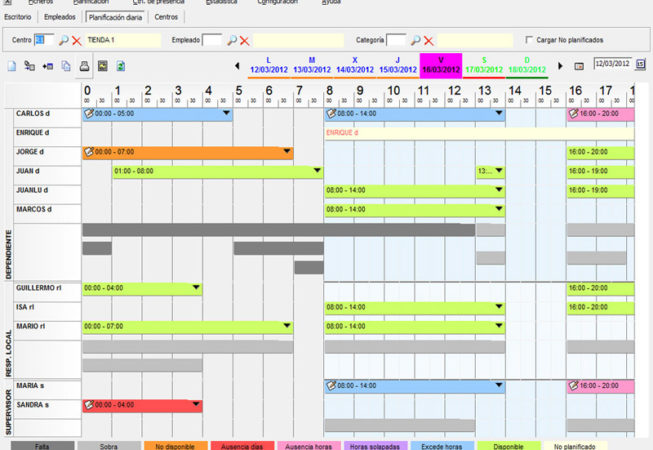This screenshot has height=450, width=653.
Task: Search for a Centro with magnifier
Action: [63, 40]
